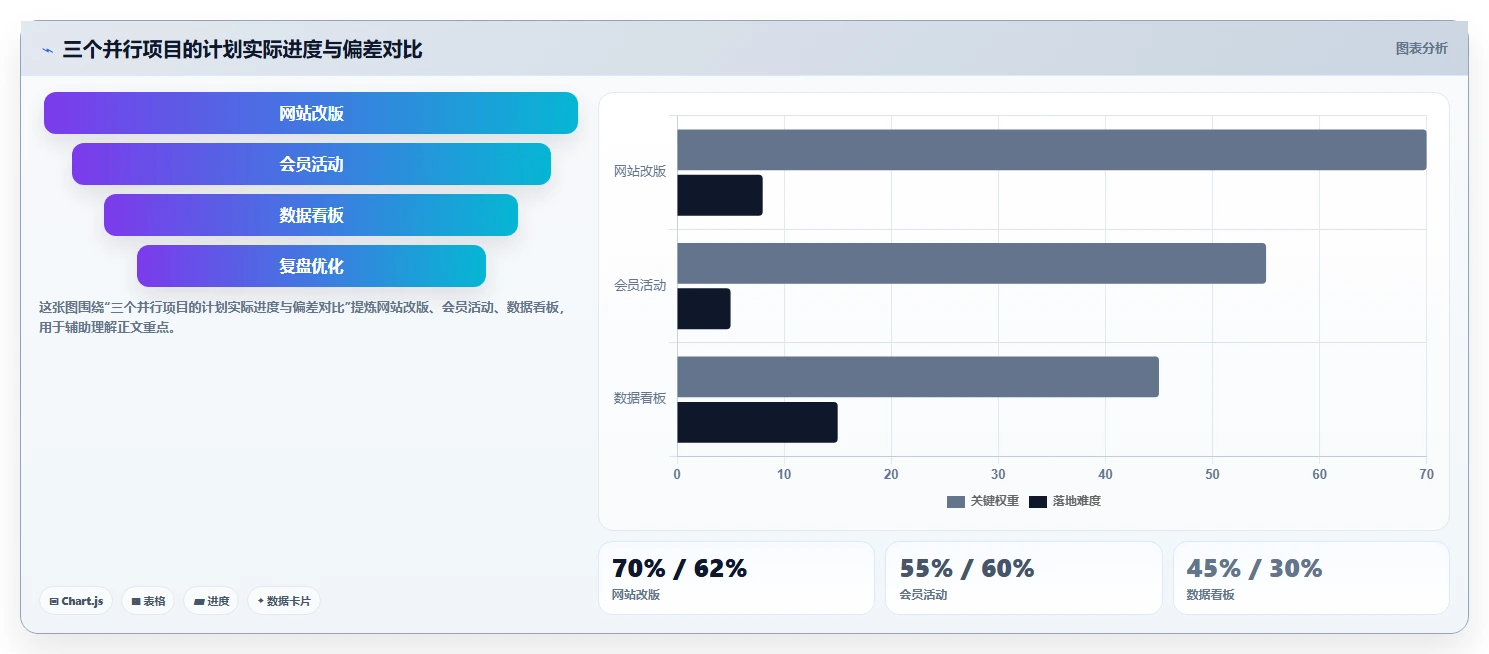This screenshot has width=1489, height=654.
Task: Click the gray 网站改版 关键权重 bar
Action: pos(1052,150)
